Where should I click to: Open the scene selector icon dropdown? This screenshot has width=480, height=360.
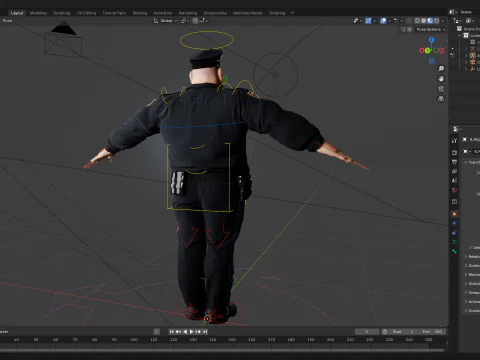452,12
